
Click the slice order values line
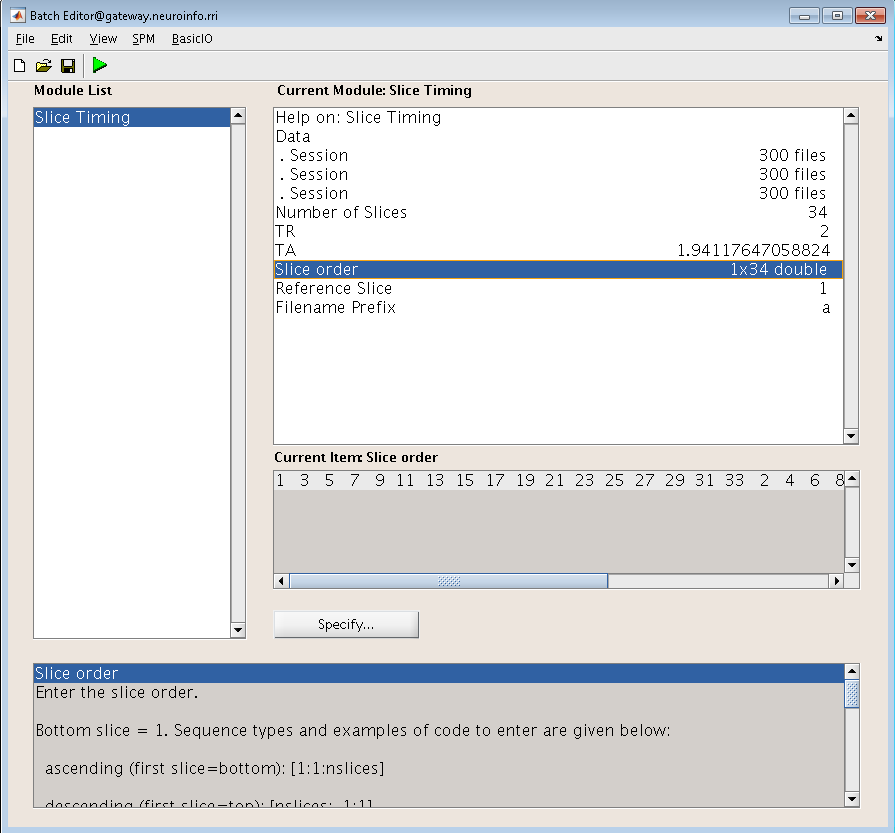click(559, 480)
